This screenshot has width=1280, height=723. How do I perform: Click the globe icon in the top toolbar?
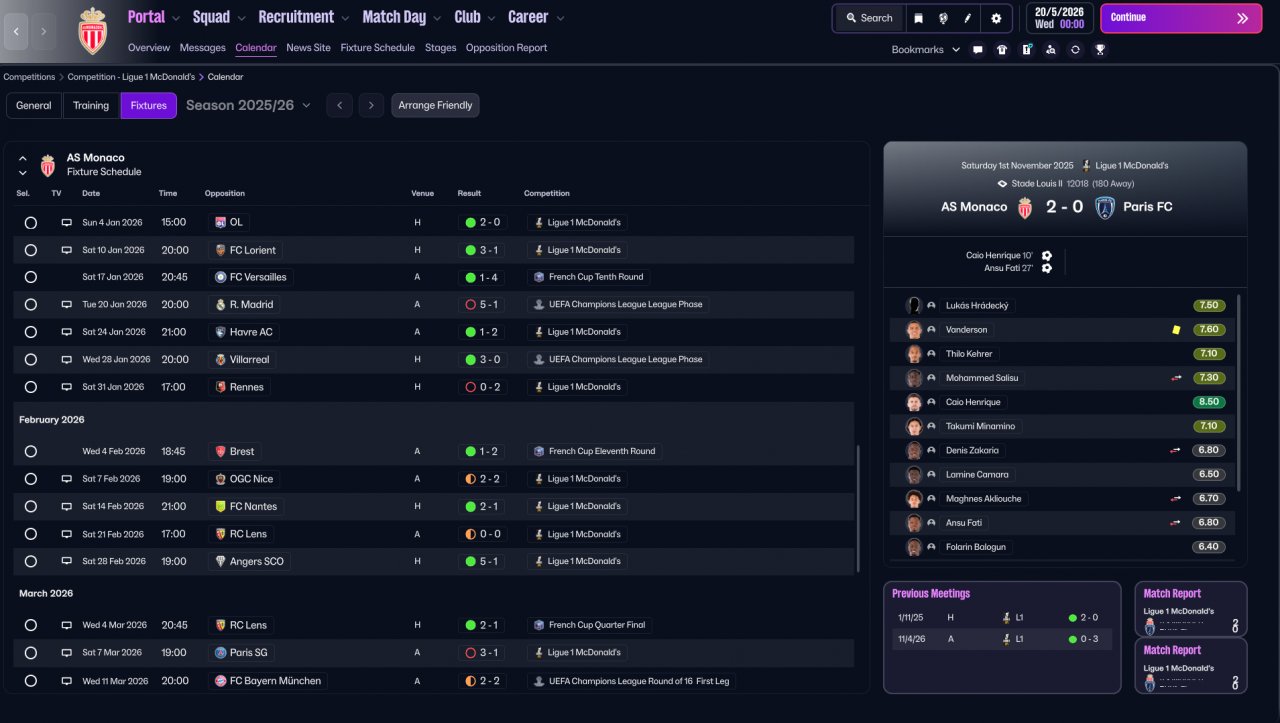click(943, 18)
